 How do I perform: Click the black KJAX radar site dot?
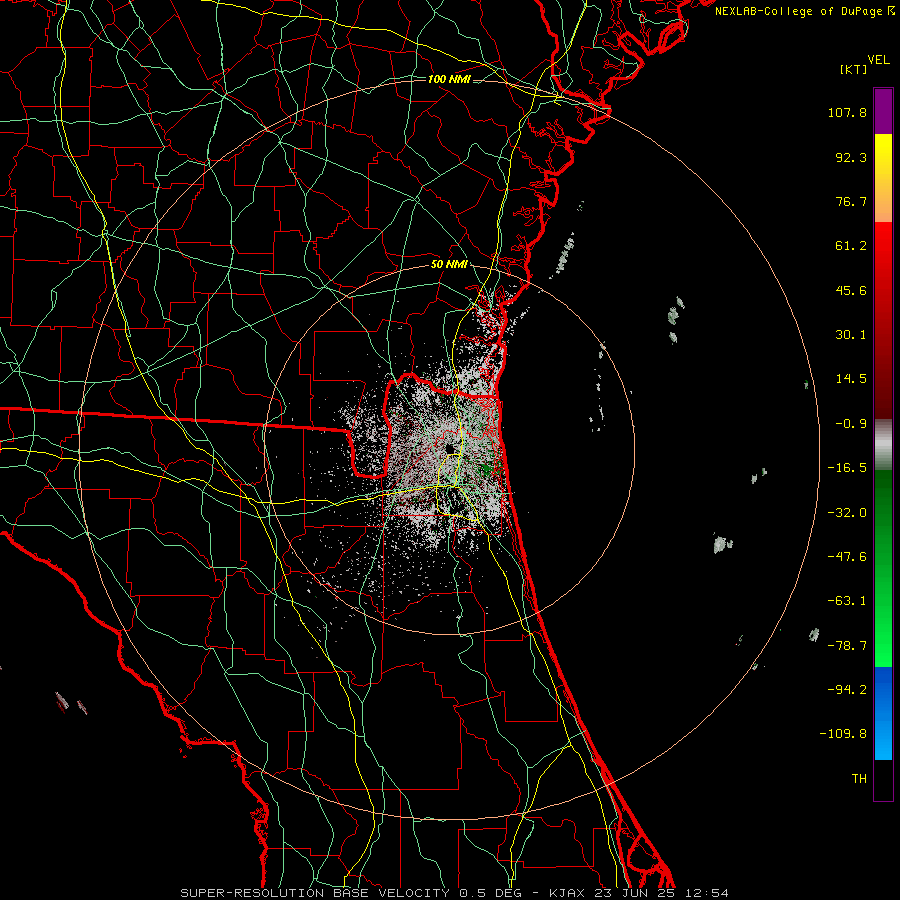click(x=450, y=448)
